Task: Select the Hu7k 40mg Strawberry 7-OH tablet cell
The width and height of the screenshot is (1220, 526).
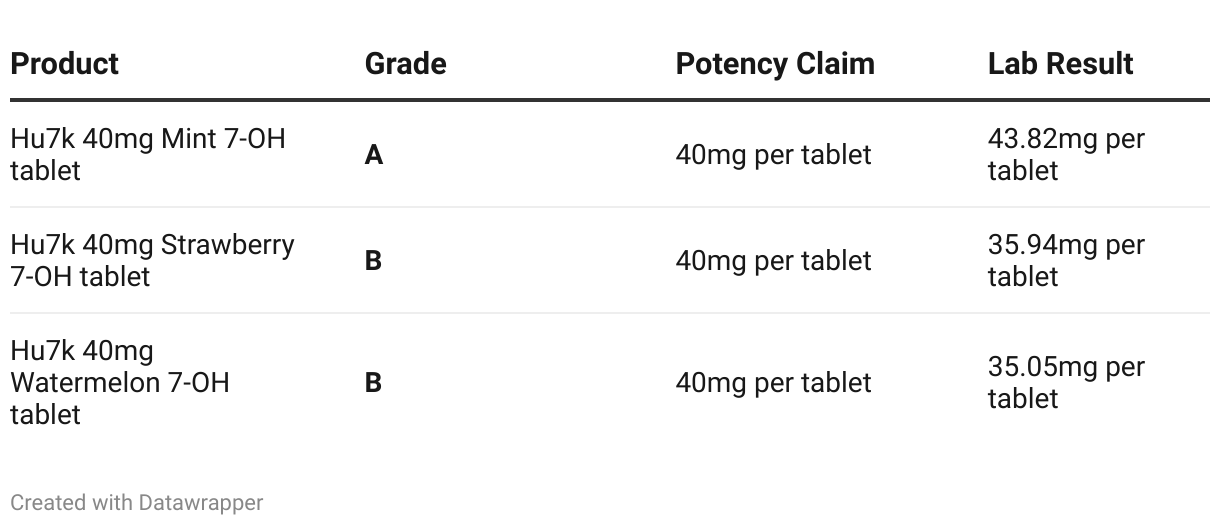Action: coord(152,260)
